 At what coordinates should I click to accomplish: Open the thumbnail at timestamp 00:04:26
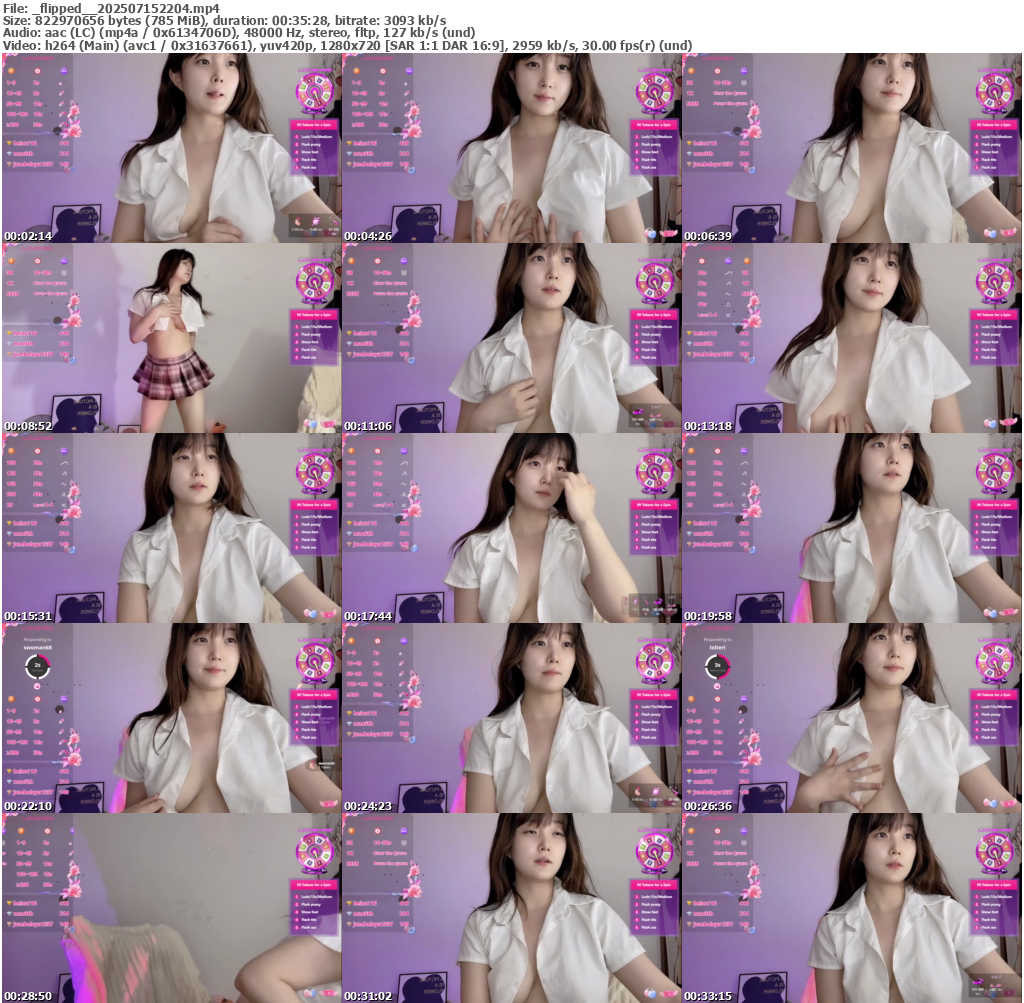pos(511,147)
